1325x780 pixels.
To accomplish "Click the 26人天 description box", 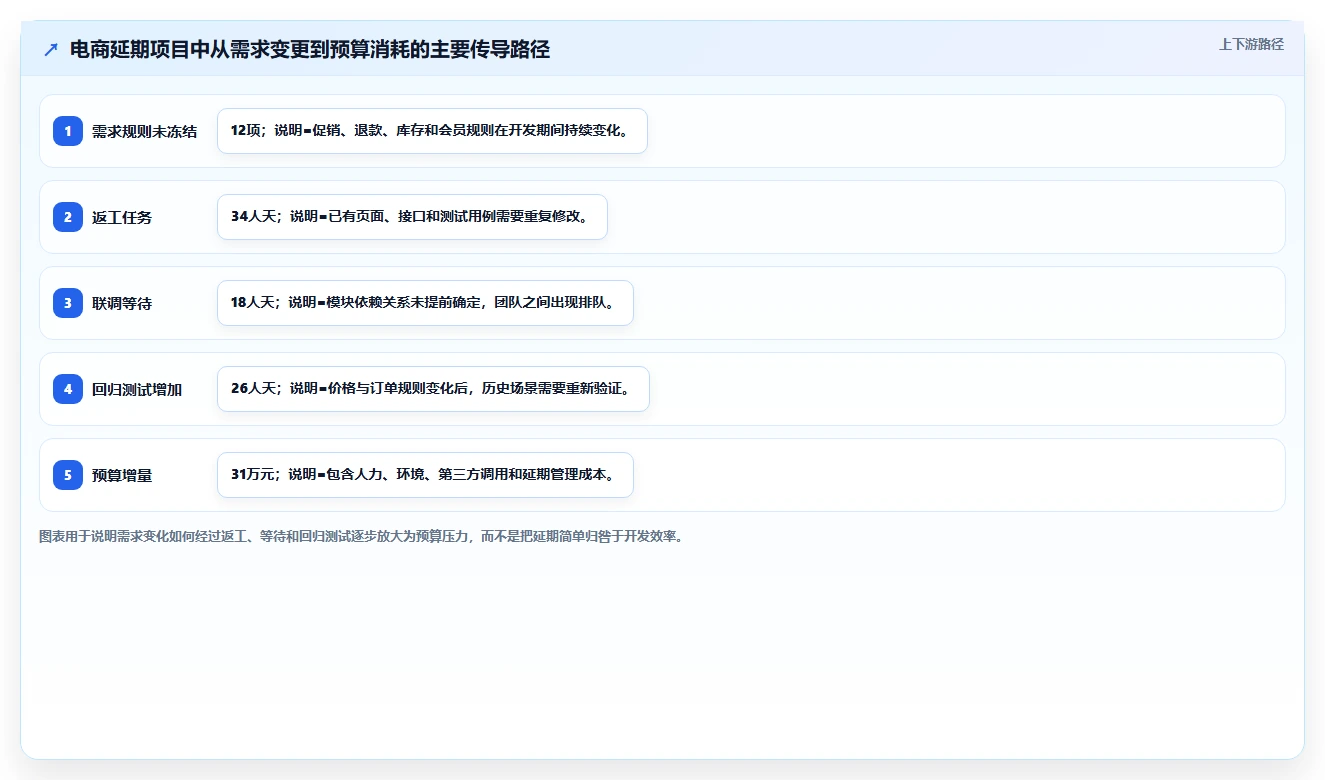I will pos(433,389).
